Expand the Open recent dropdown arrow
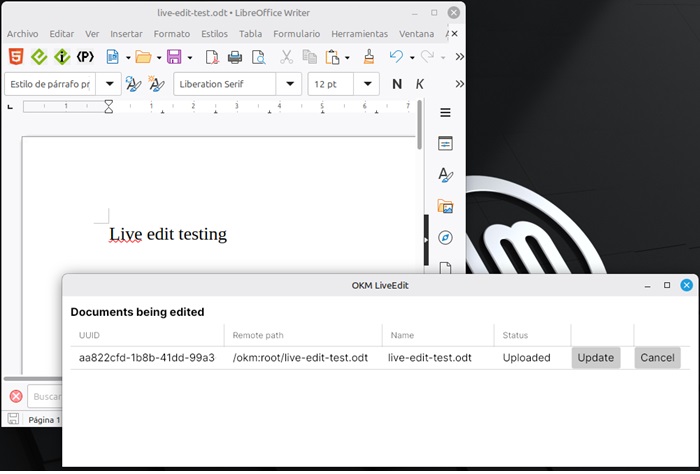The width and height of the screenshot is (700, 474). pos(158,58)
